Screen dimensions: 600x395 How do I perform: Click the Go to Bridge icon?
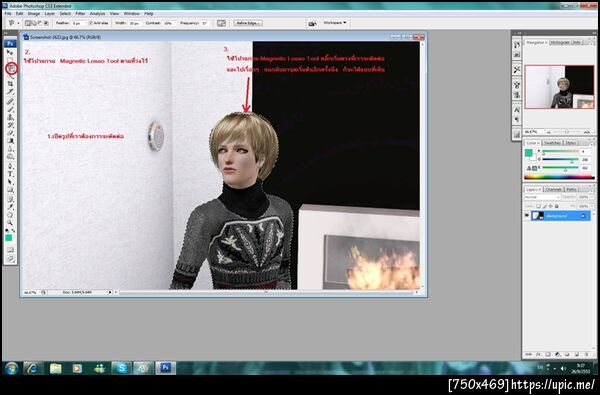coord(312,23)
